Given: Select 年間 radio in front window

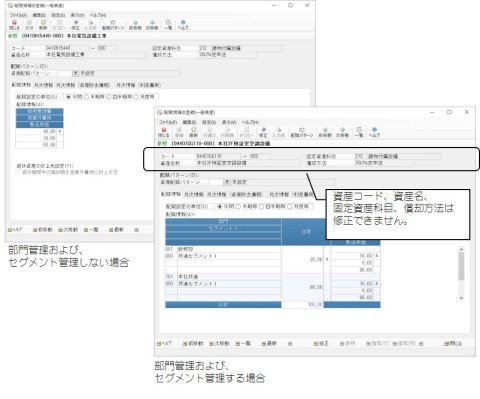Looking at the screenshot, I should [220, 206].
